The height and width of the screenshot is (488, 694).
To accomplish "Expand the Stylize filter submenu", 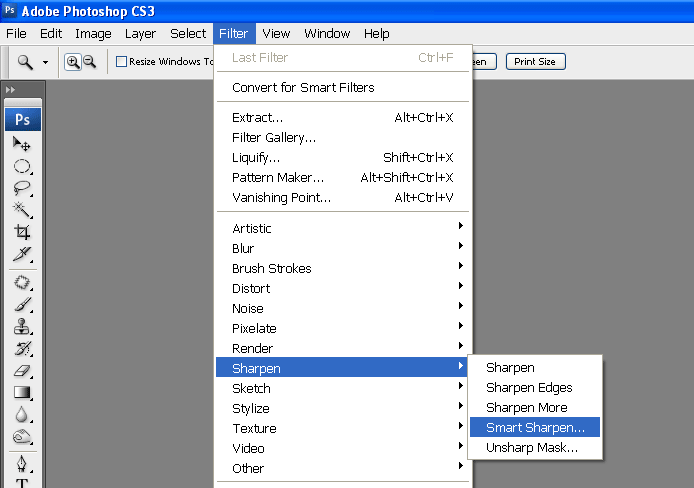I will pos(342,408).
